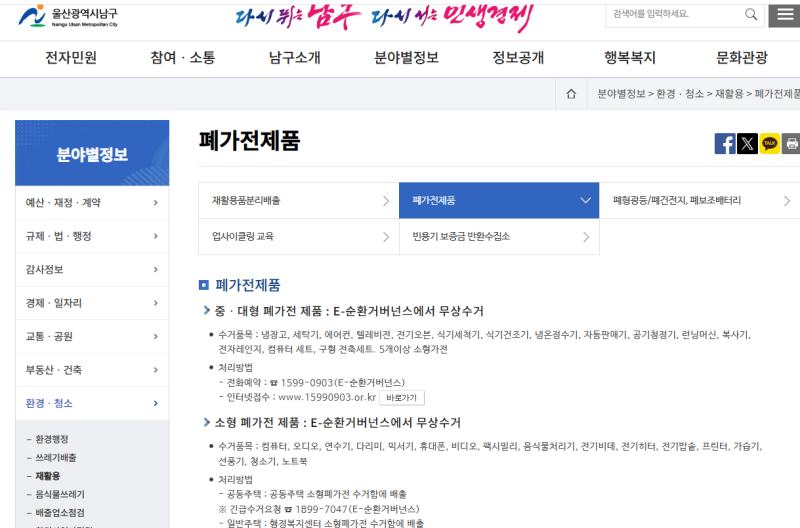Open the 정보공개 menu
The image size is (800, 528).
pos(518,58)
